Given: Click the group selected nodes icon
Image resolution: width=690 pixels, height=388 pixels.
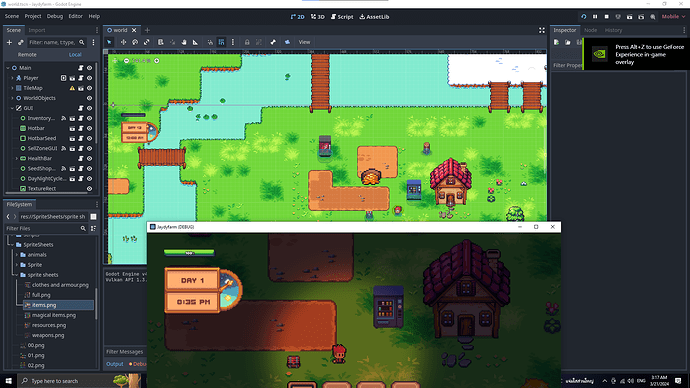Looking at the screenshot, I should pyautogui.click(x=259, y=42).
